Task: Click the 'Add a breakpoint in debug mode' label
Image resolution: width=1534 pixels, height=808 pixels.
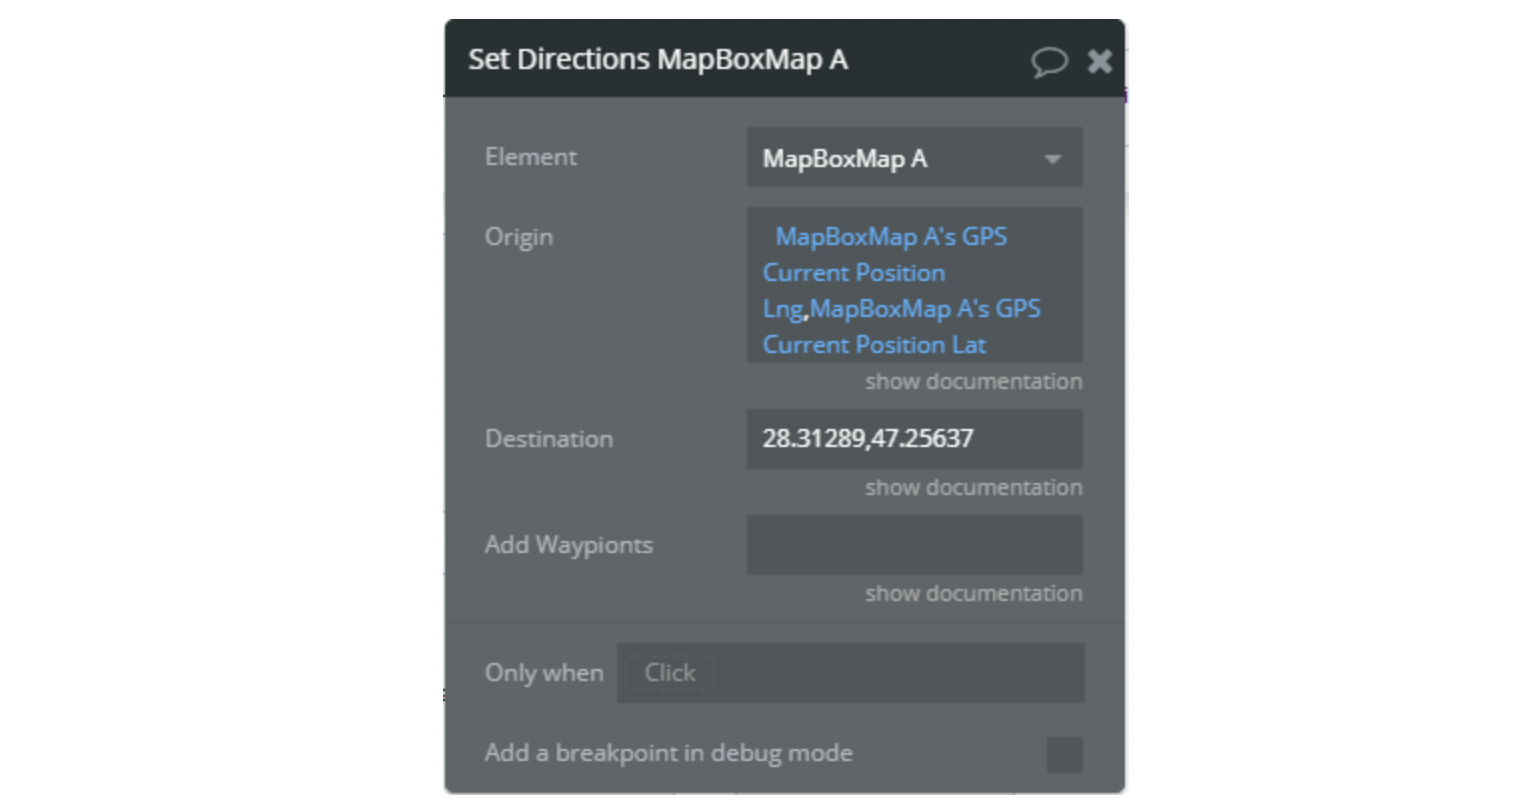Action: click(668, 753)
